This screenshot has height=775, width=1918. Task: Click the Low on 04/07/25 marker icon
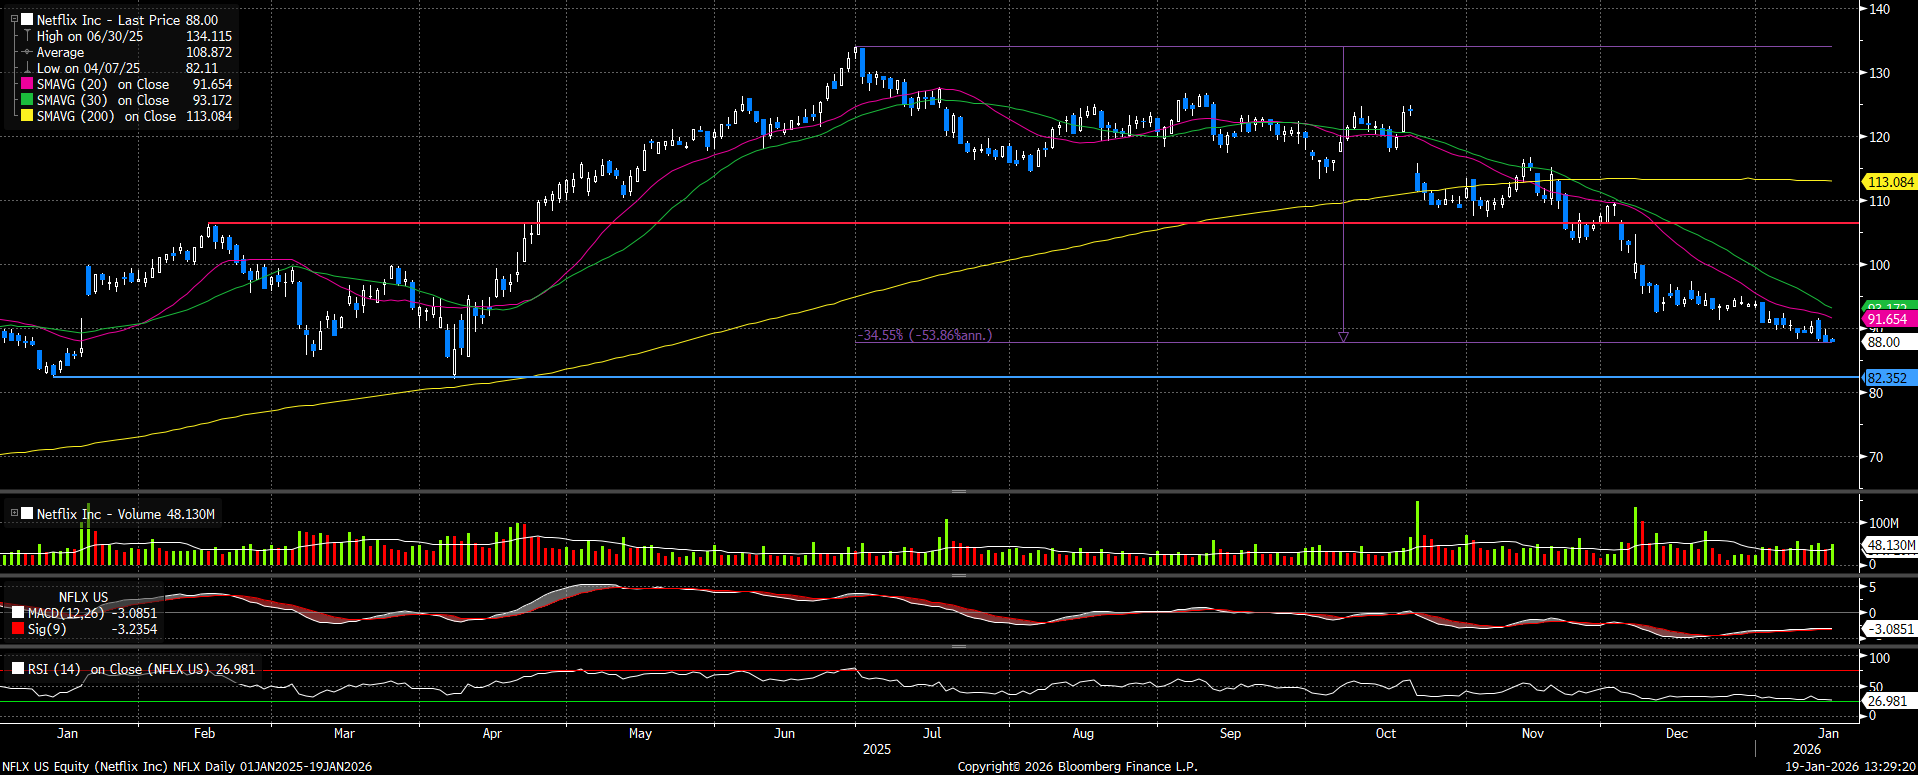27,68
